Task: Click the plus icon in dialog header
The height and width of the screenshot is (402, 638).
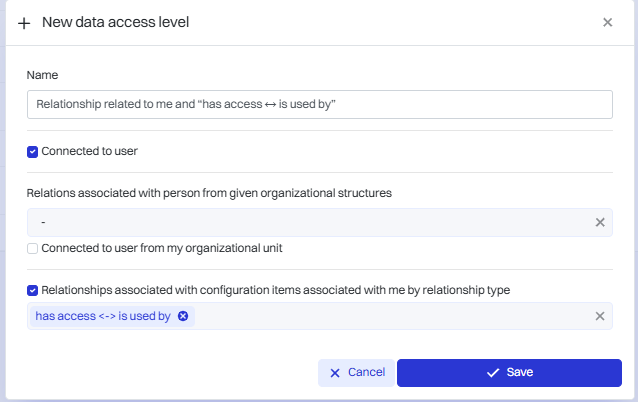Action: click(x=24, y=22)
